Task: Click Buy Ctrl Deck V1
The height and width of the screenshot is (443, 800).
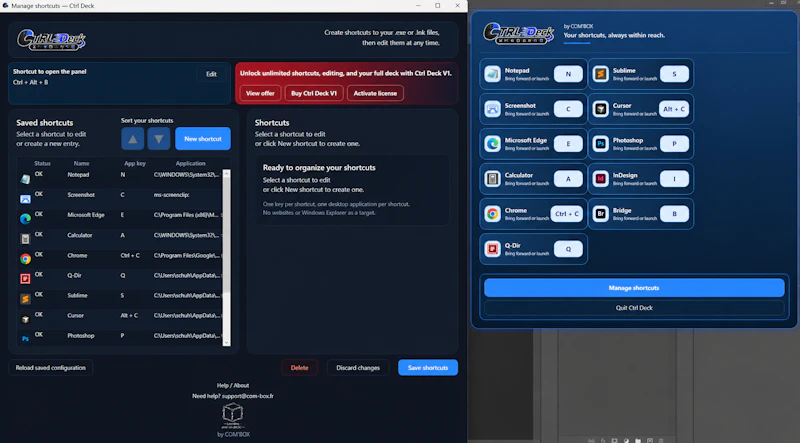Action: [314, 93]
